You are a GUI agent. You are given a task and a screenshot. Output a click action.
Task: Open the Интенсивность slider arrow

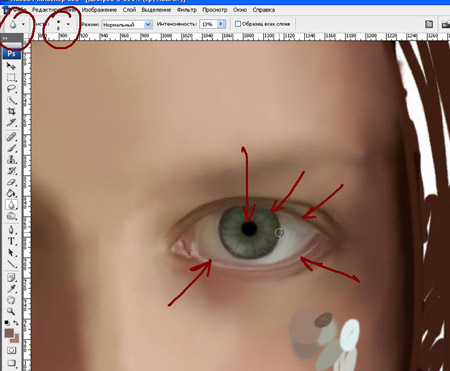221,24
